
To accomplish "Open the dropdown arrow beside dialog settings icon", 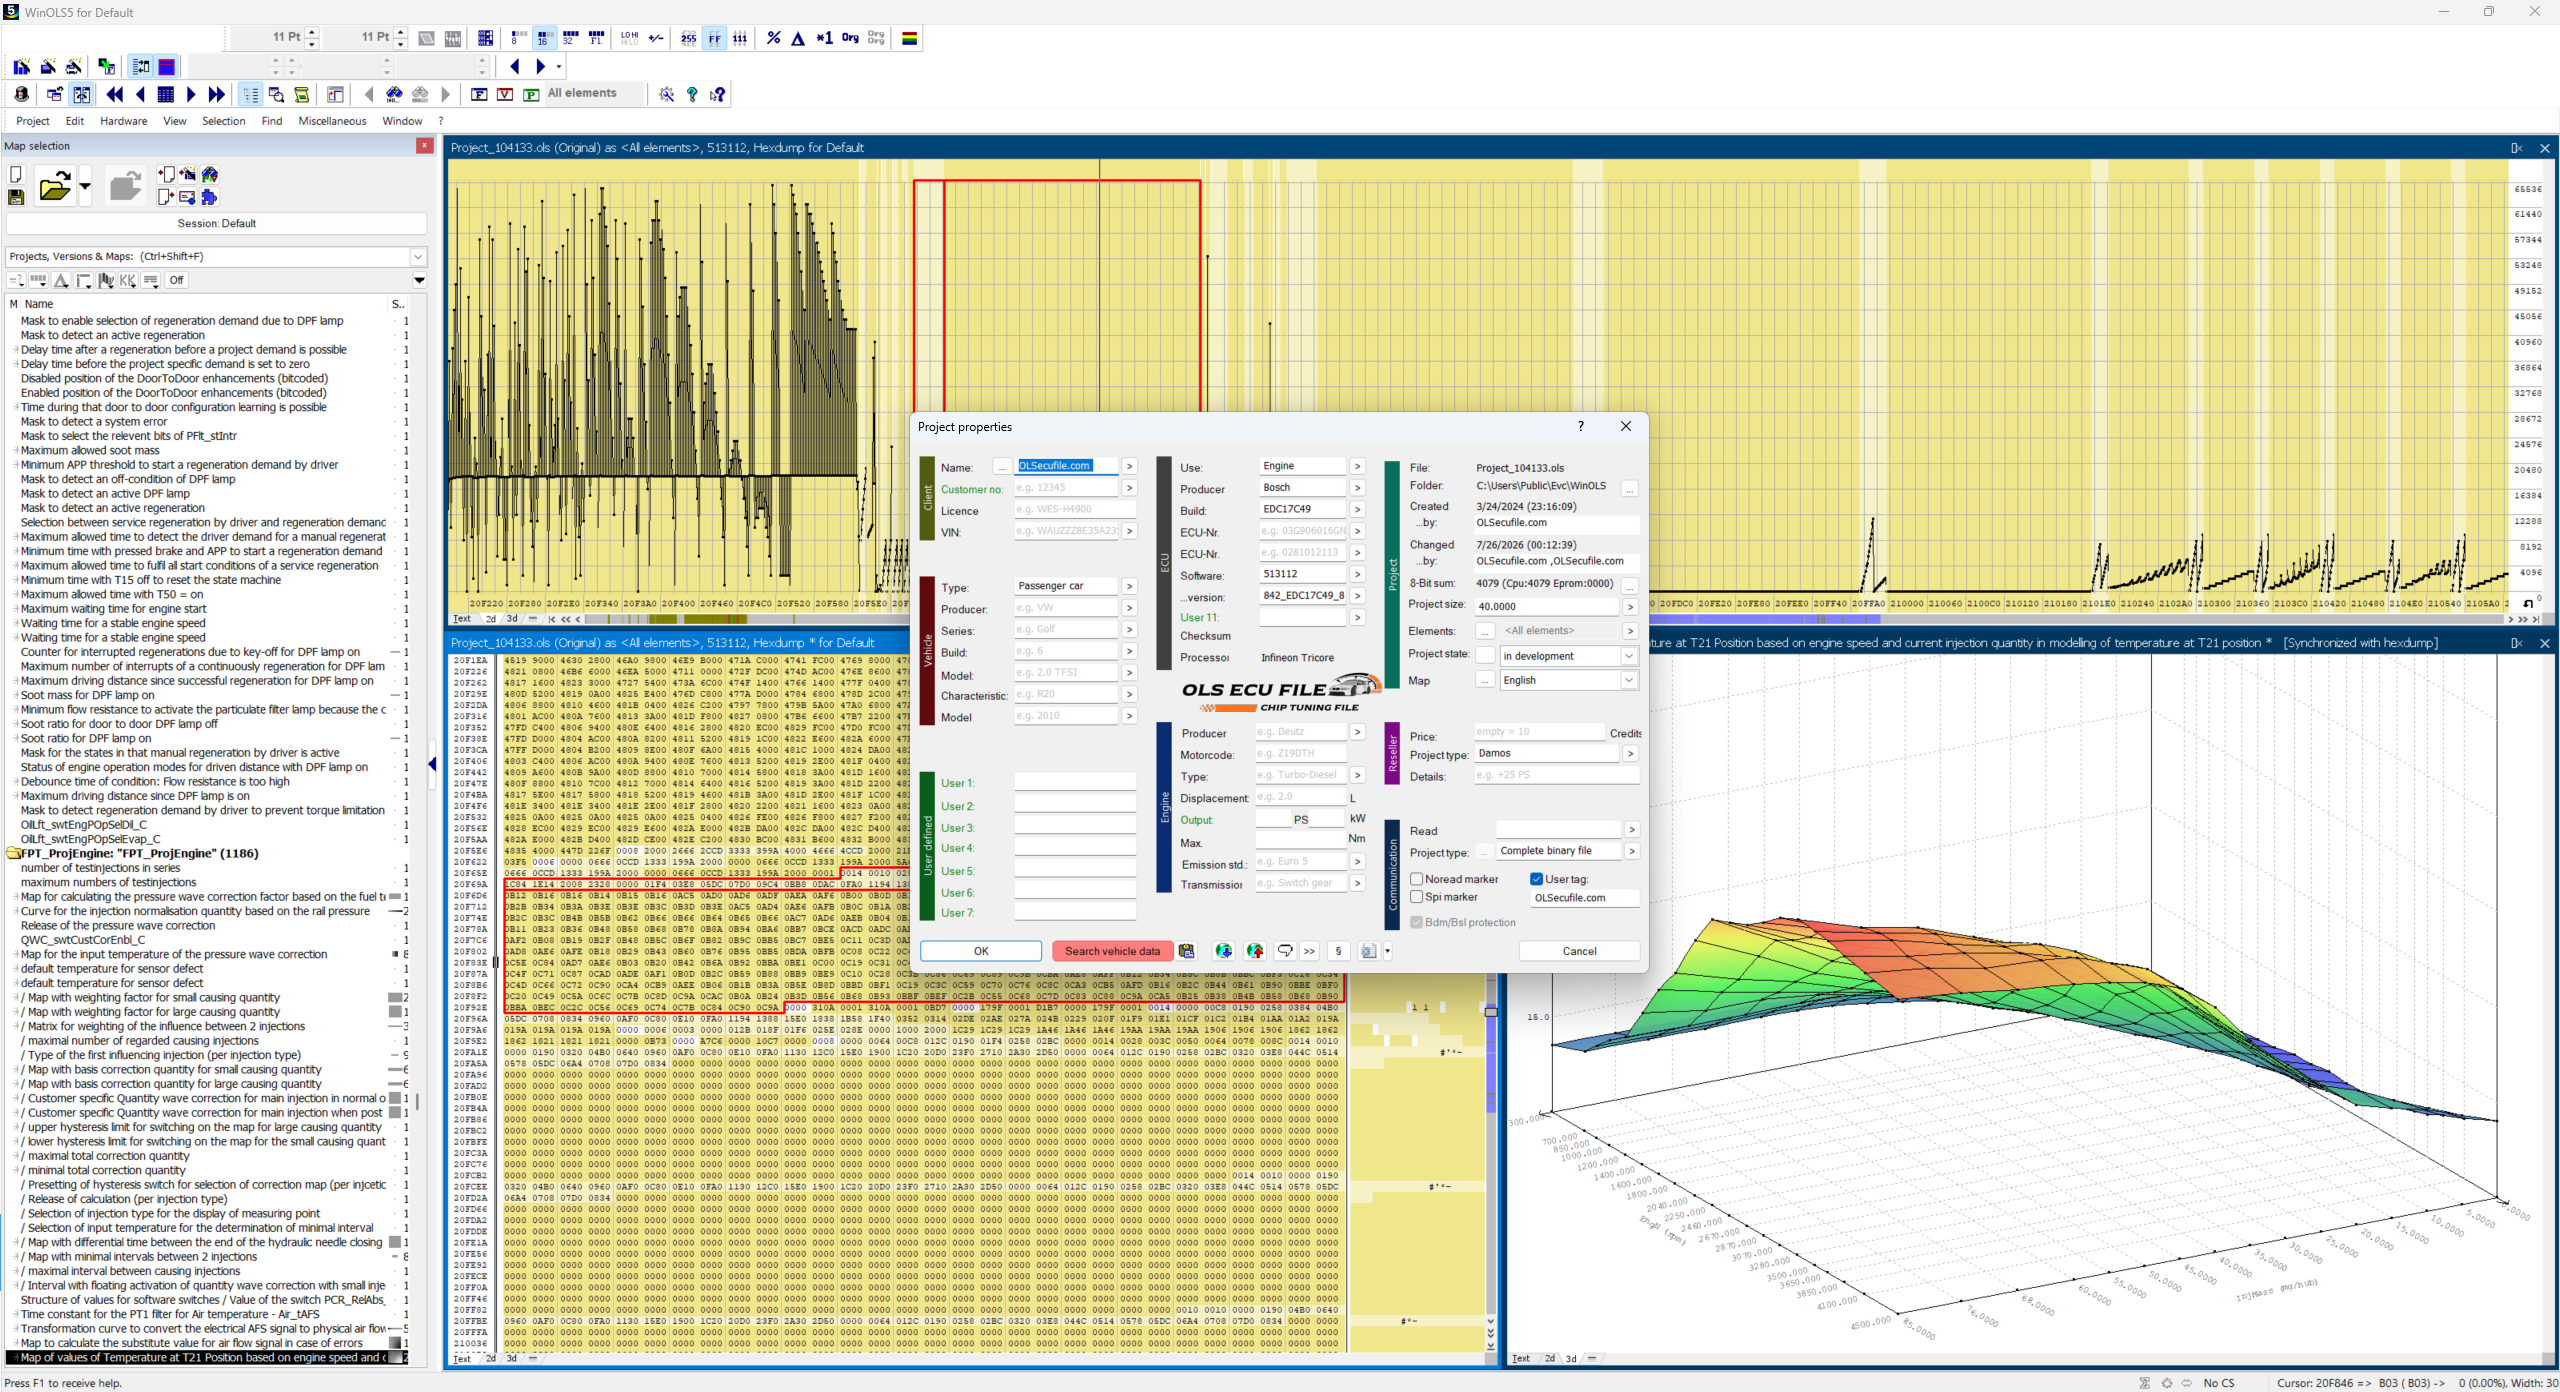I will (x=1387, y=951).
